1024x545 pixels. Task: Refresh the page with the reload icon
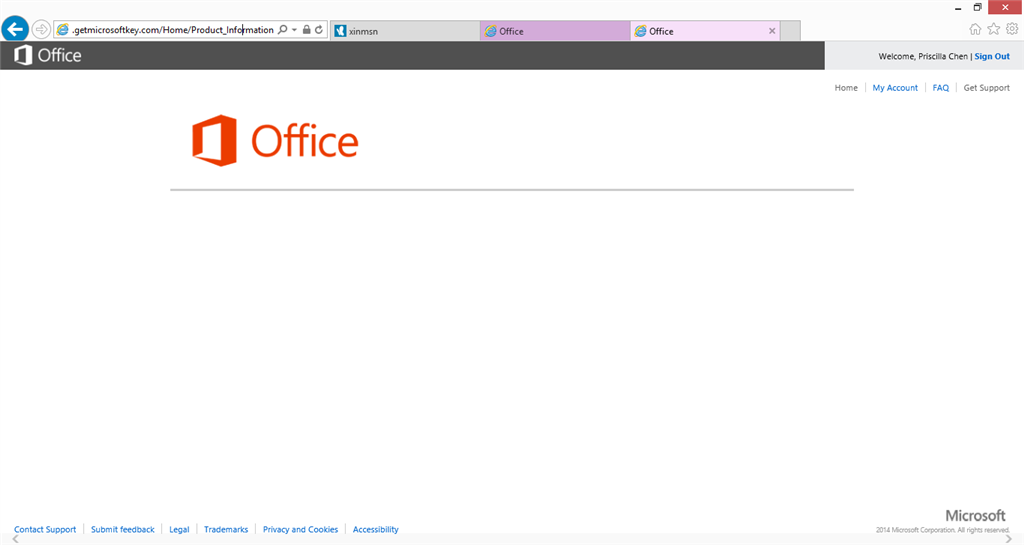[319, 29]
